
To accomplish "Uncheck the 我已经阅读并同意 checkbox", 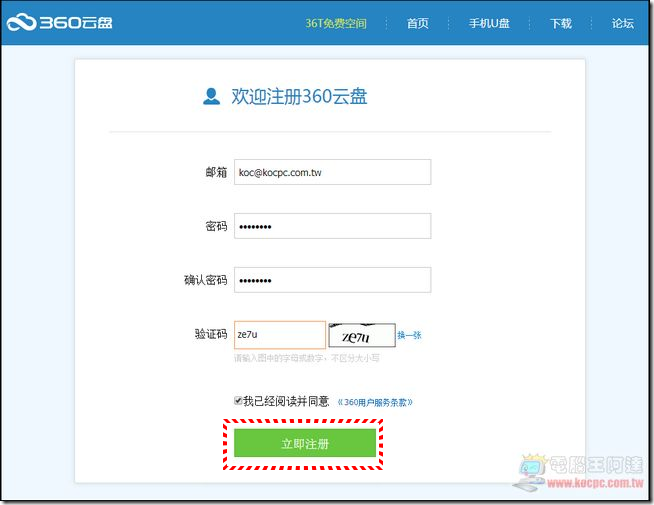I will (x=238, y=401).
